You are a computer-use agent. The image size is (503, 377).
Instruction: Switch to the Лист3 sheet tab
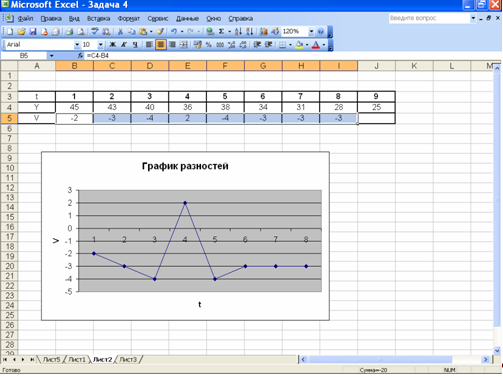pos(128,360)
